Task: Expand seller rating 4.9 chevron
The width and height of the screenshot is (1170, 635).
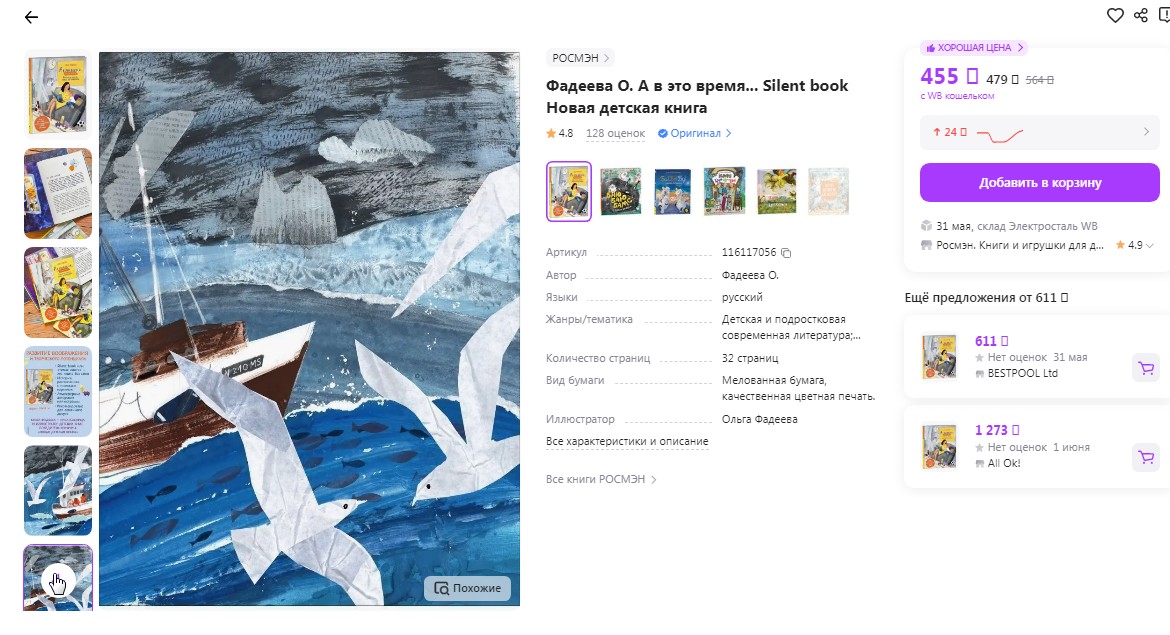Action: point(1150,245)
